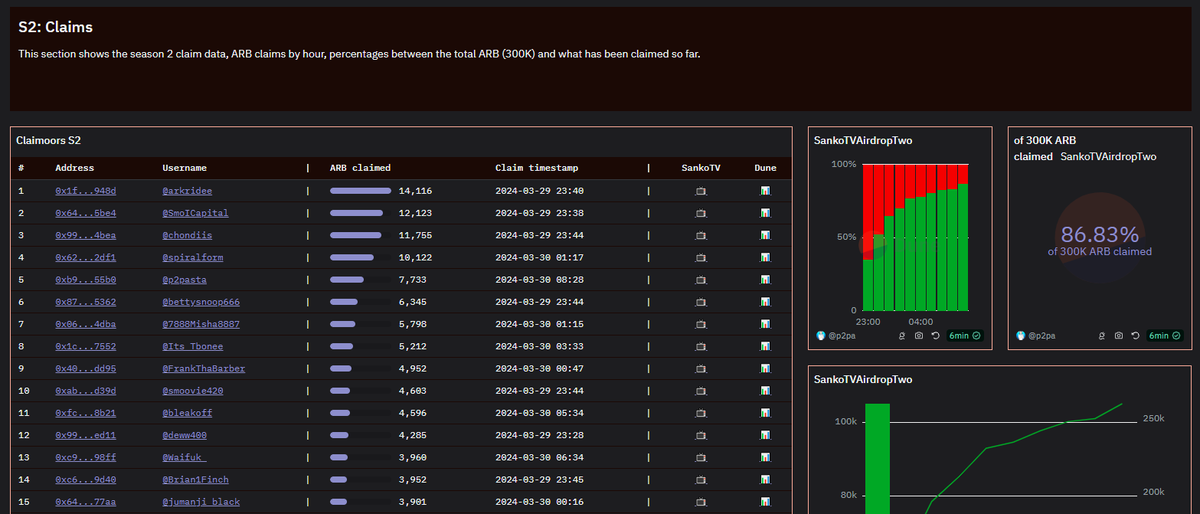Open the Dune chart icon for @Brian1Finch
This screenshot has width=1200, height=514.
pos(765,479)
